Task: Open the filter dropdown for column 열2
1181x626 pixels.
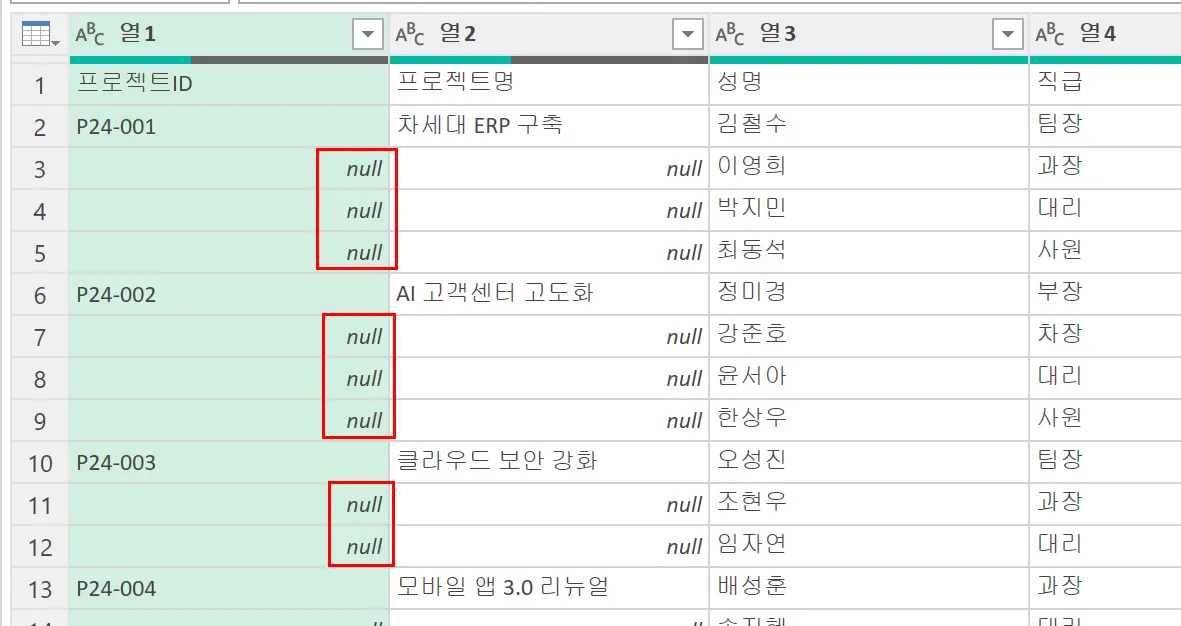Action: pyautogui.click(x=687, y=32)
